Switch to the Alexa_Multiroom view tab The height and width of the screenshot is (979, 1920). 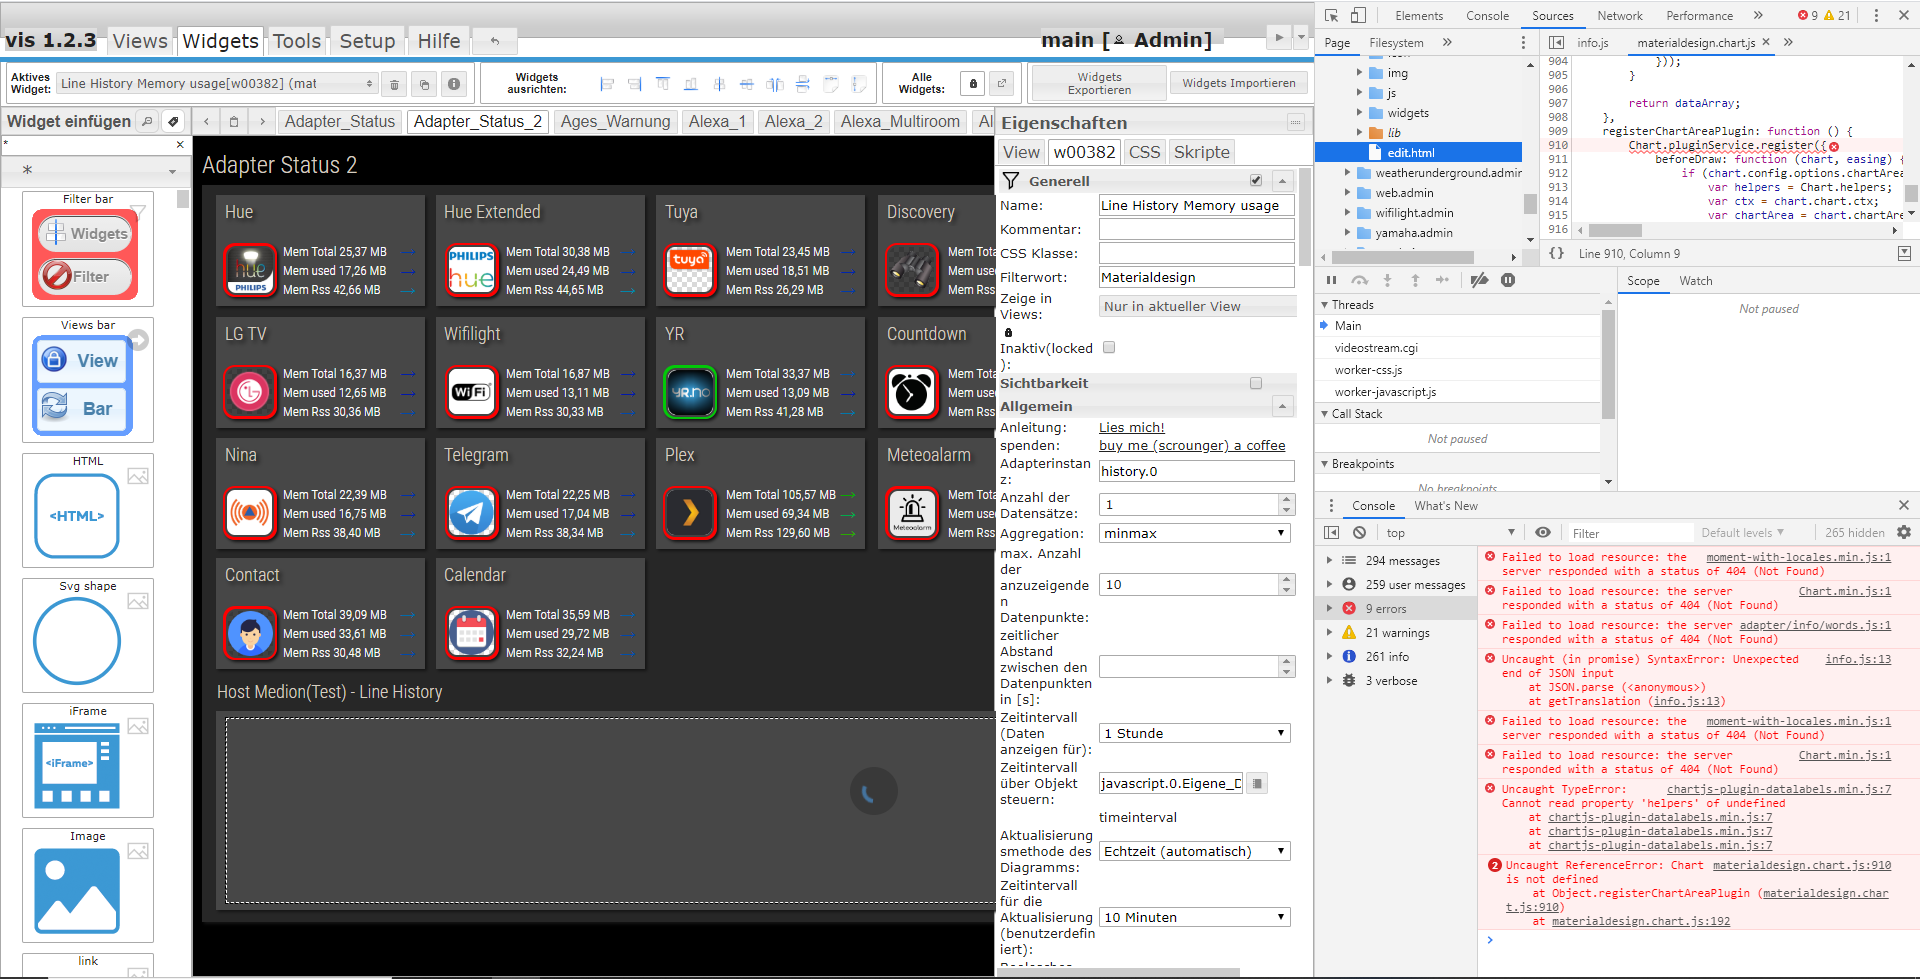900,121
